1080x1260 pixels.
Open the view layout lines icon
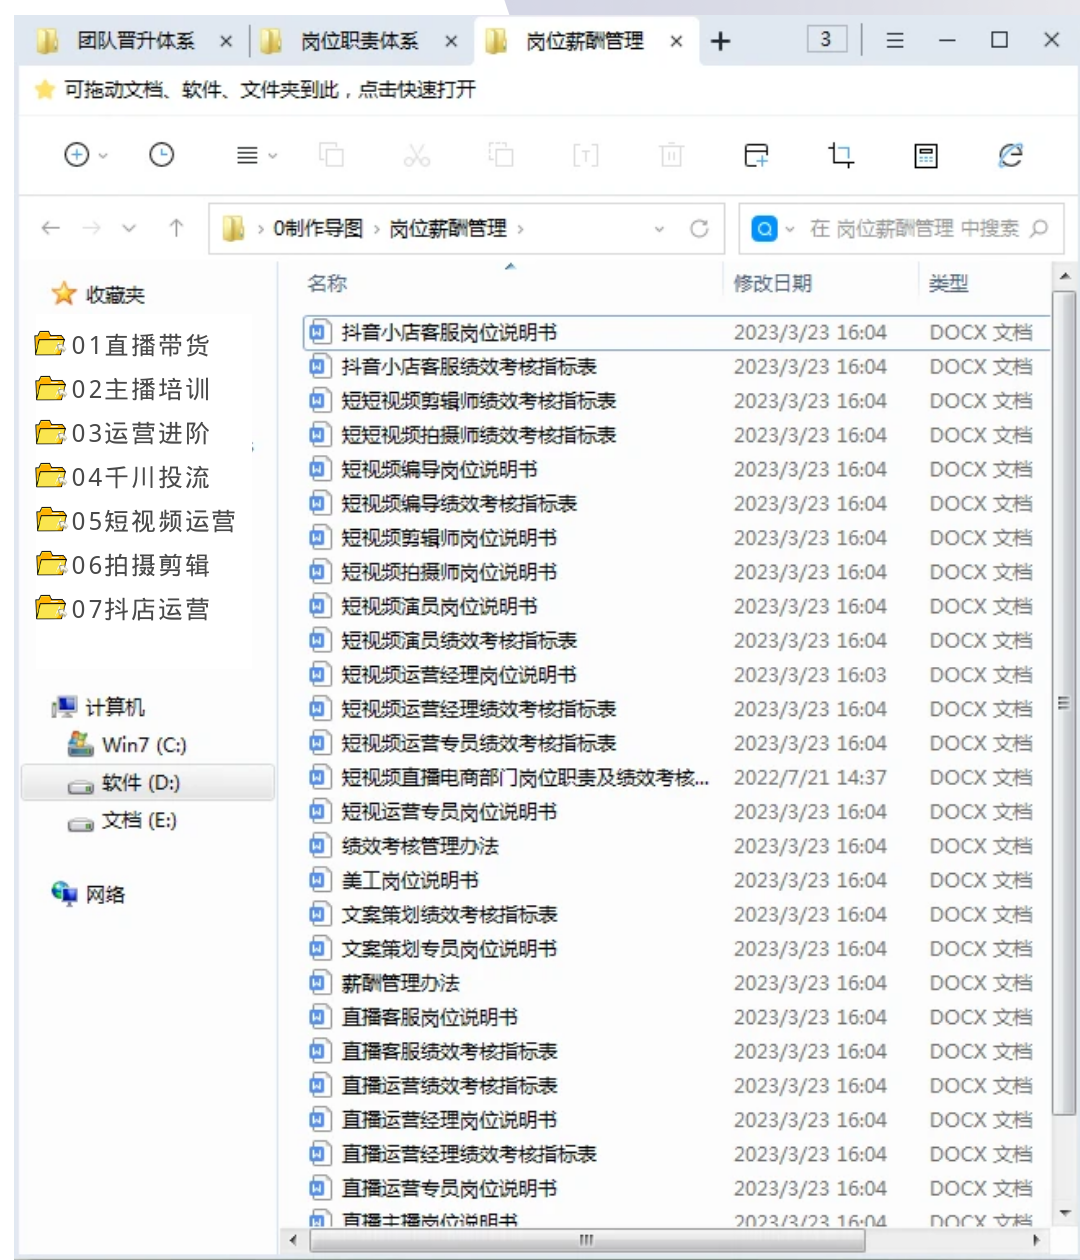click(247, 155)
